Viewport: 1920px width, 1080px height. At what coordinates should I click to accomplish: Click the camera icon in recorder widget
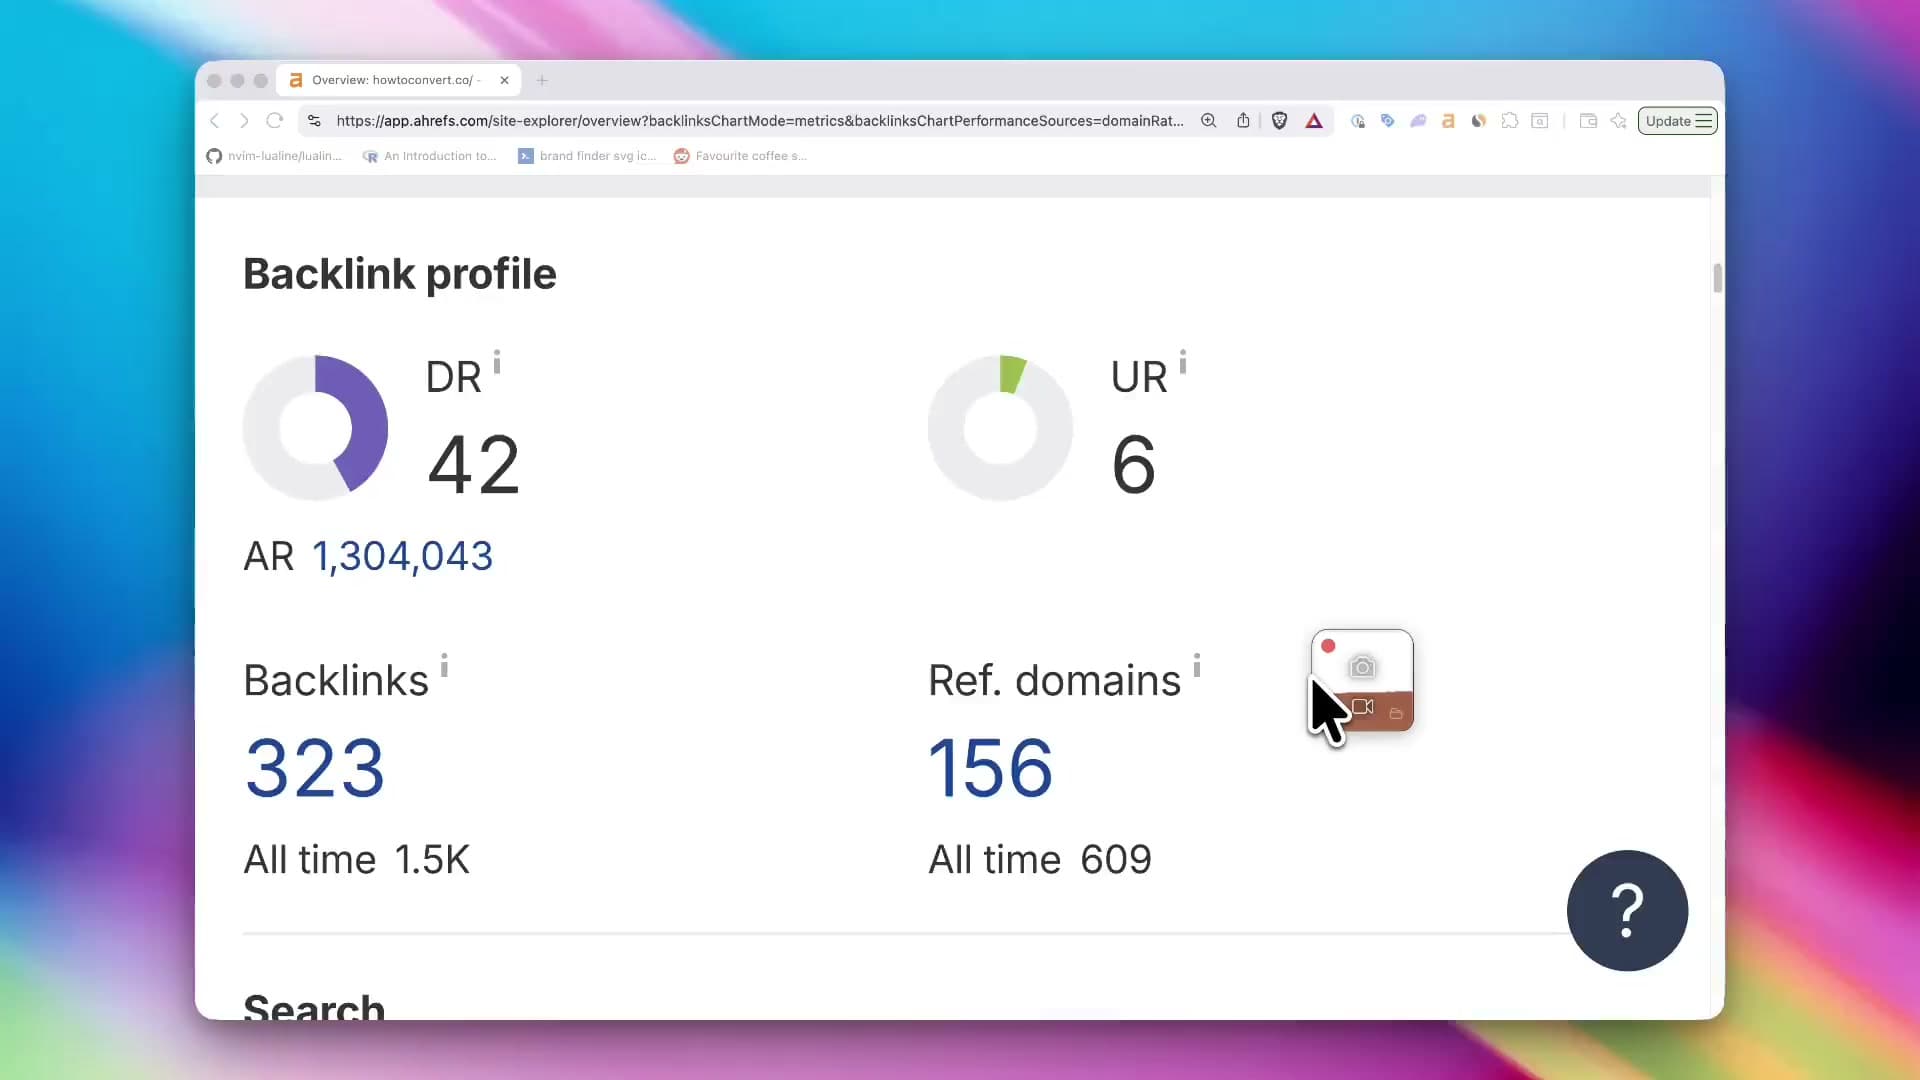coord(1362,667)
